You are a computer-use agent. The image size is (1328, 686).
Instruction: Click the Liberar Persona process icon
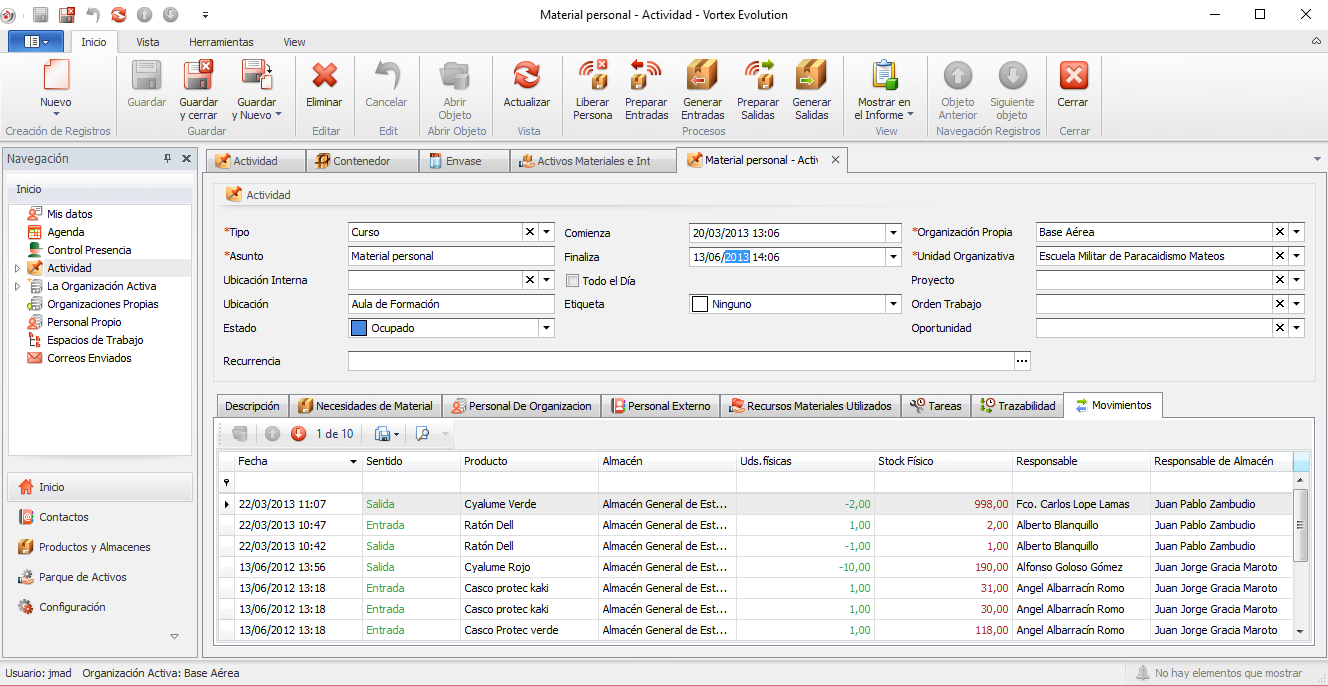(x=593, y=77)
